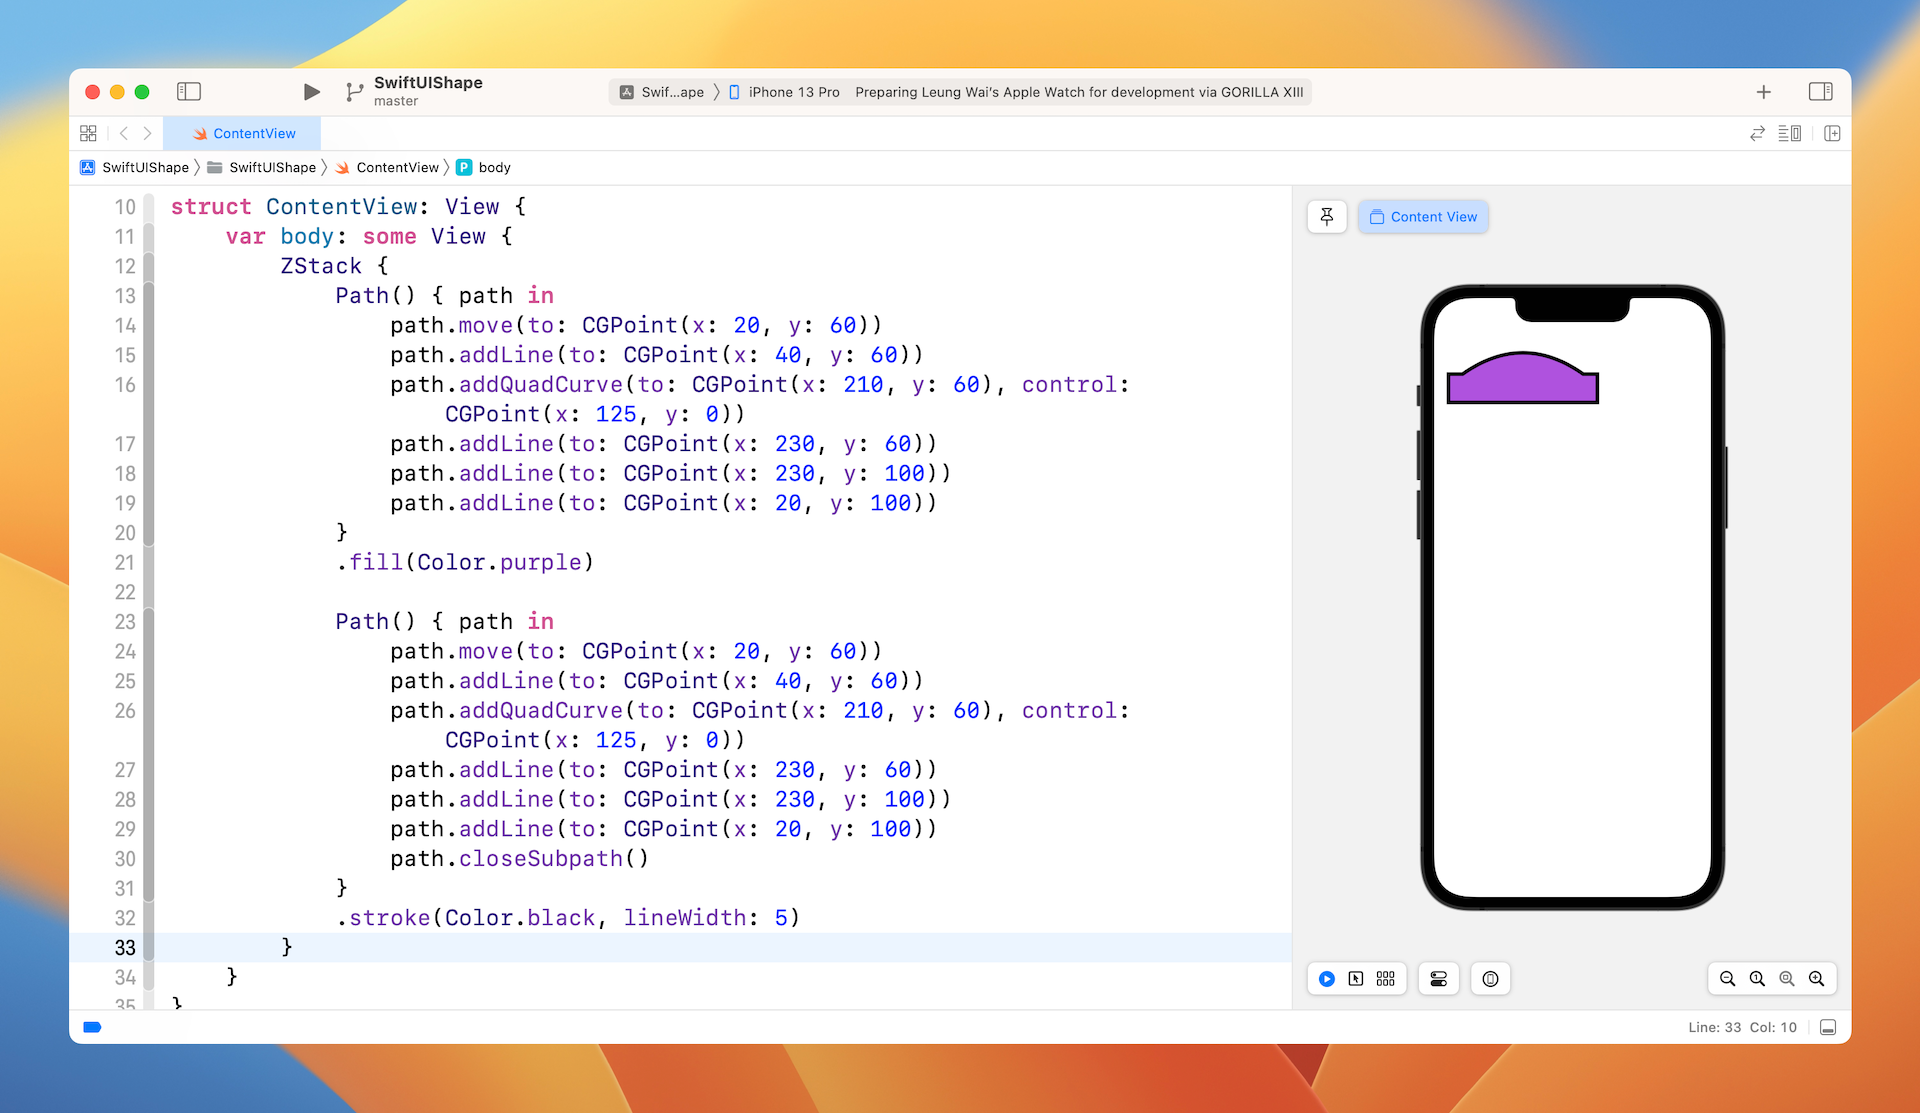Zoom in the canvas preview
The width and height of the screenshot is (1920, 1113).
(1816, 979)
